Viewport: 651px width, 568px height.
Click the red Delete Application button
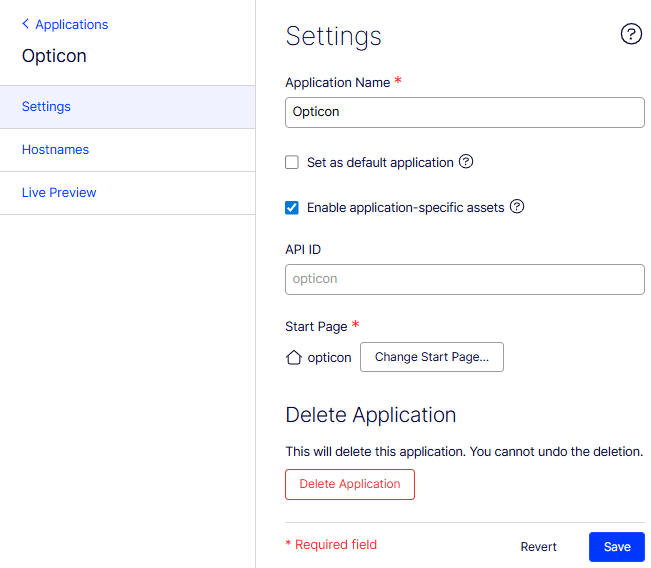point(350,484)
